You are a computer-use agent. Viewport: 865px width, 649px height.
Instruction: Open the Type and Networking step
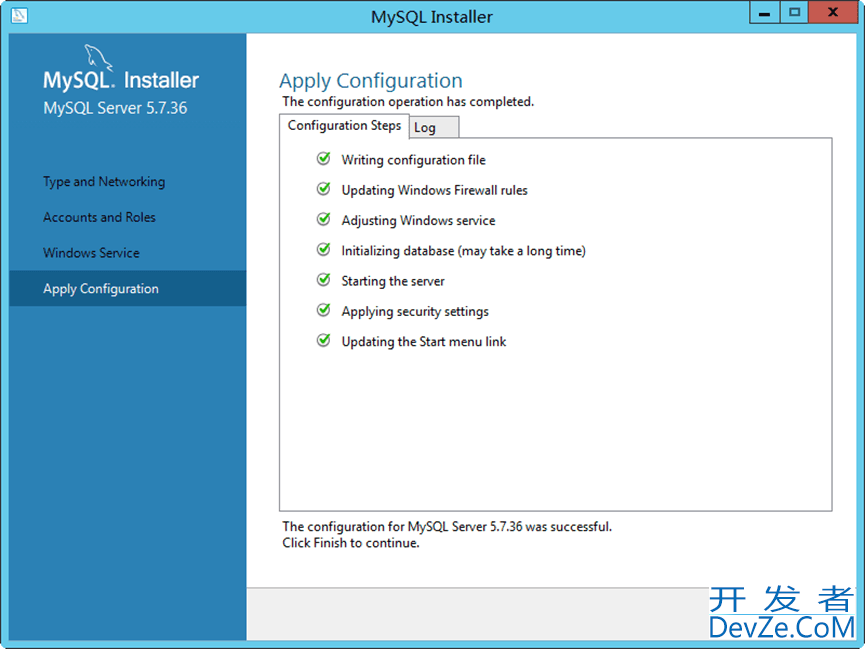tap(104, 182)
